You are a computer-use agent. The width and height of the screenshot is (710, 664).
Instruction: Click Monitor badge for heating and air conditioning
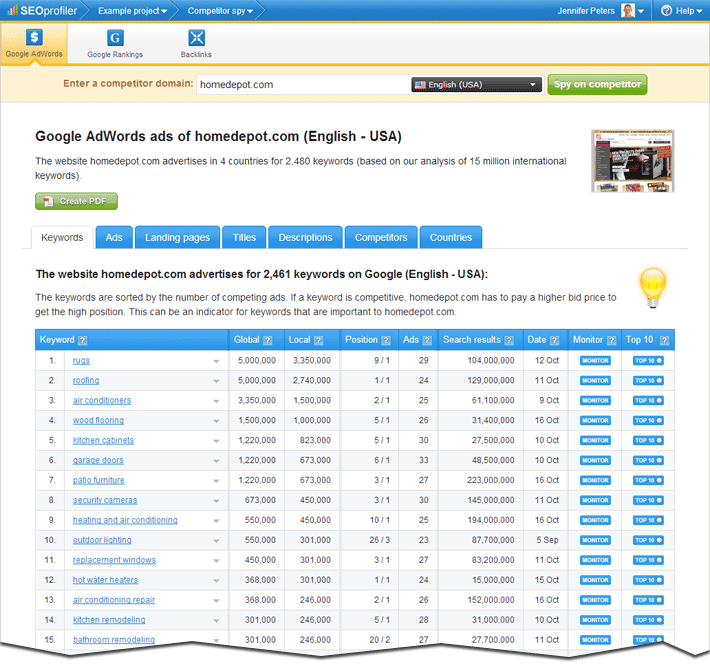(x=595, y=520)
